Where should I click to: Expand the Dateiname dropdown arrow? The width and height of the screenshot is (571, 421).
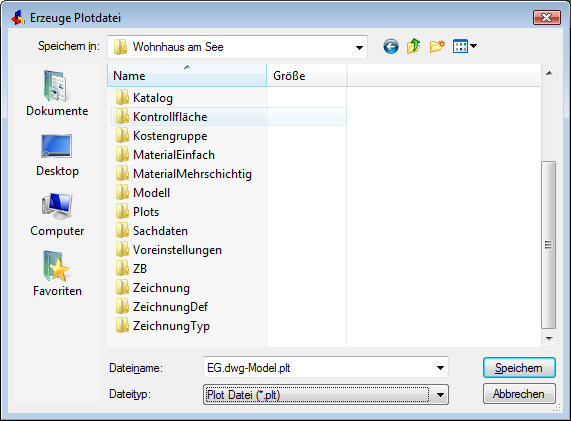click(x=440, y=368)
